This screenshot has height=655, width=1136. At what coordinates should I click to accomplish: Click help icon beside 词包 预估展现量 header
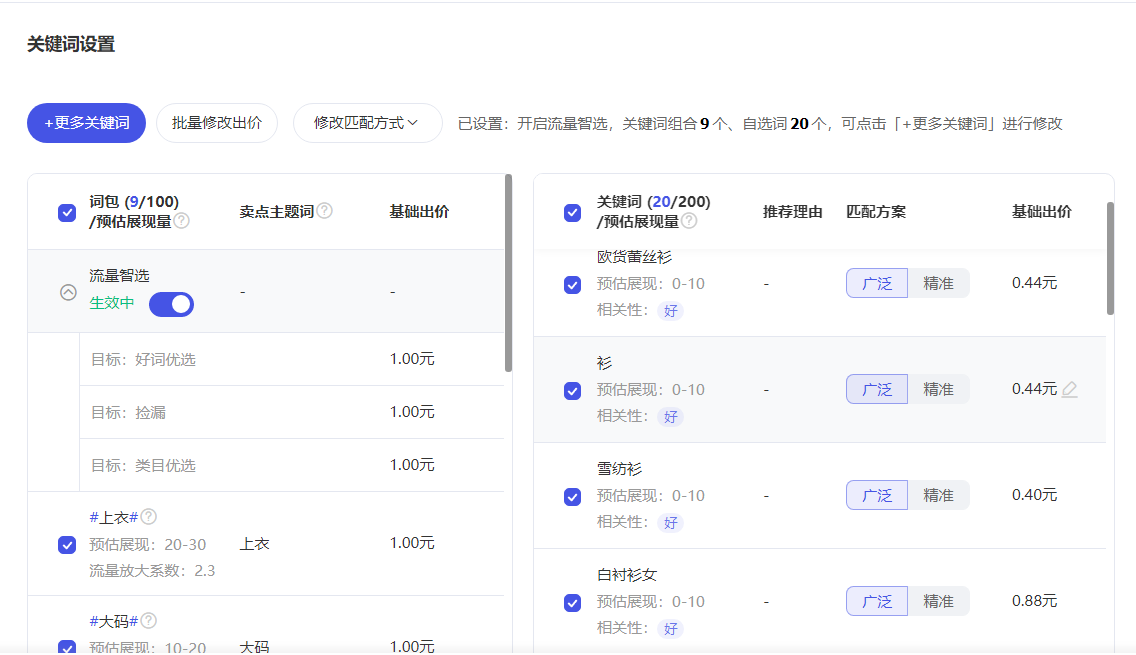click(182, 221)
